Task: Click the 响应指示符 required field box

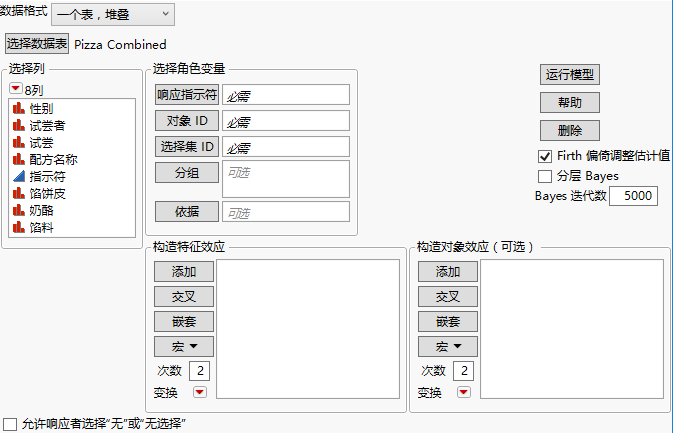Action: [x=286, y=95]
